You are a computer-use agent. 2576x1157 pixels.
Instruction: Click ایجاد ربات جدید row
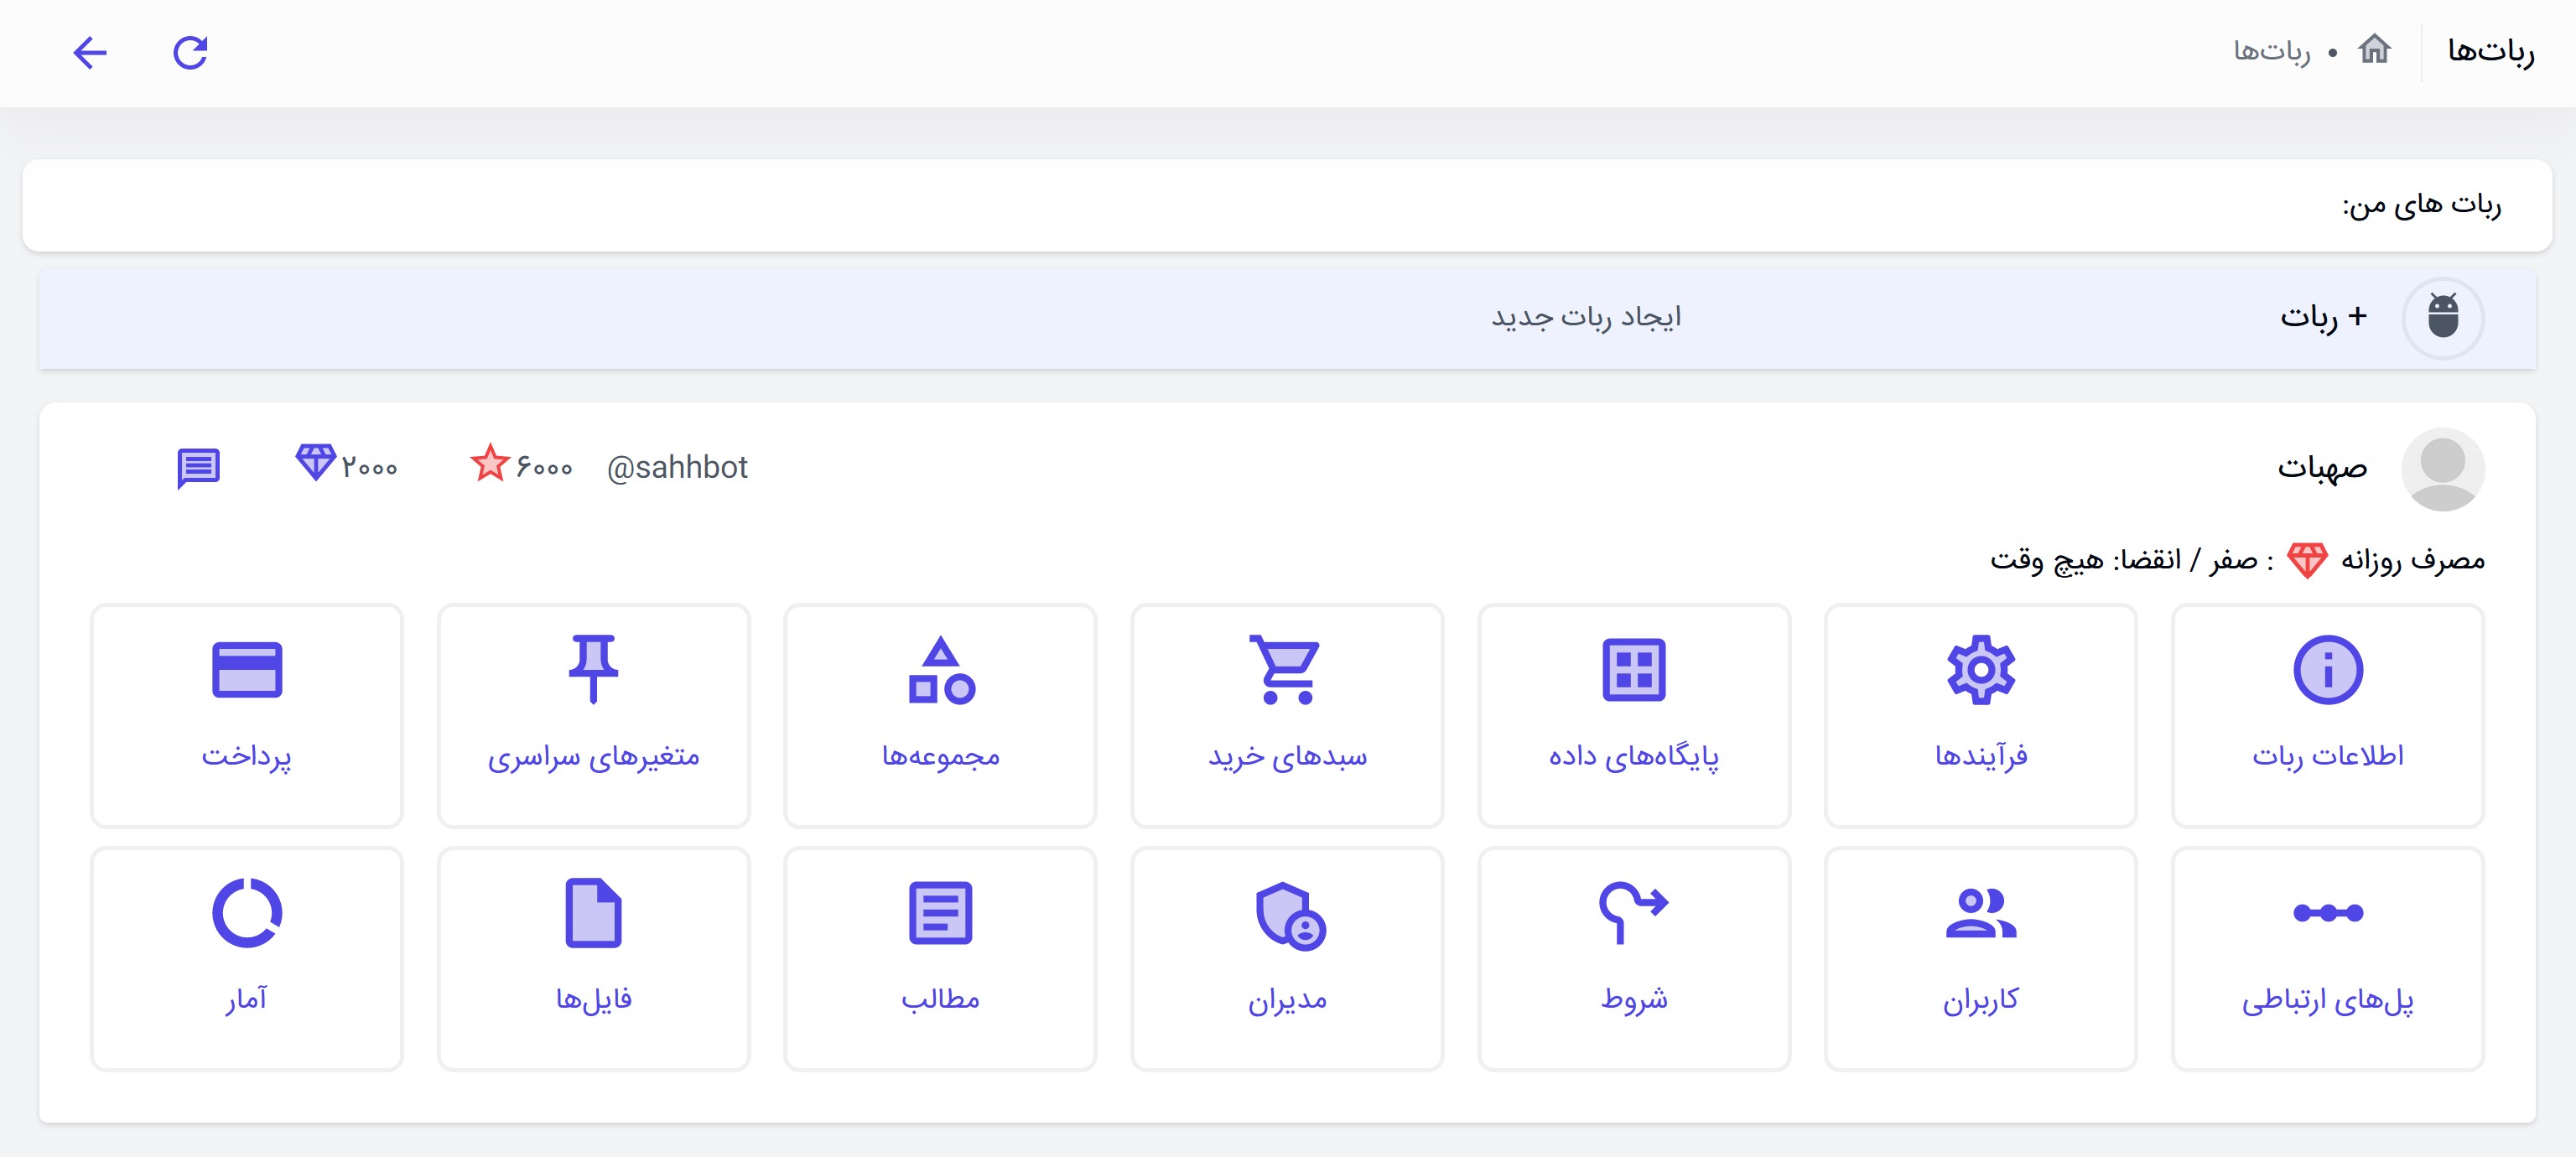(1586, 318)
